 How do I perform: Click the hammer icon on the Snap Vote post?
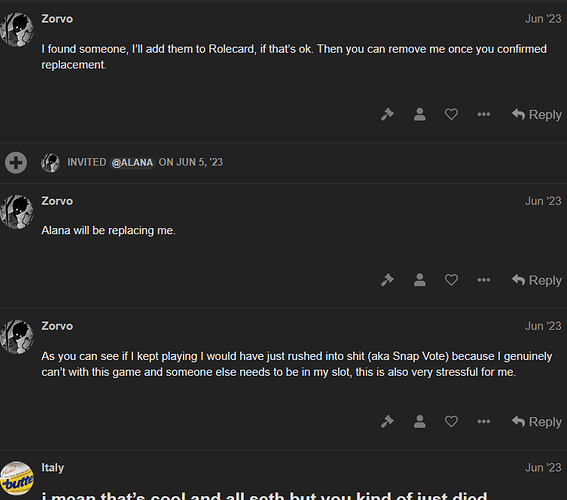pos(387,422)
